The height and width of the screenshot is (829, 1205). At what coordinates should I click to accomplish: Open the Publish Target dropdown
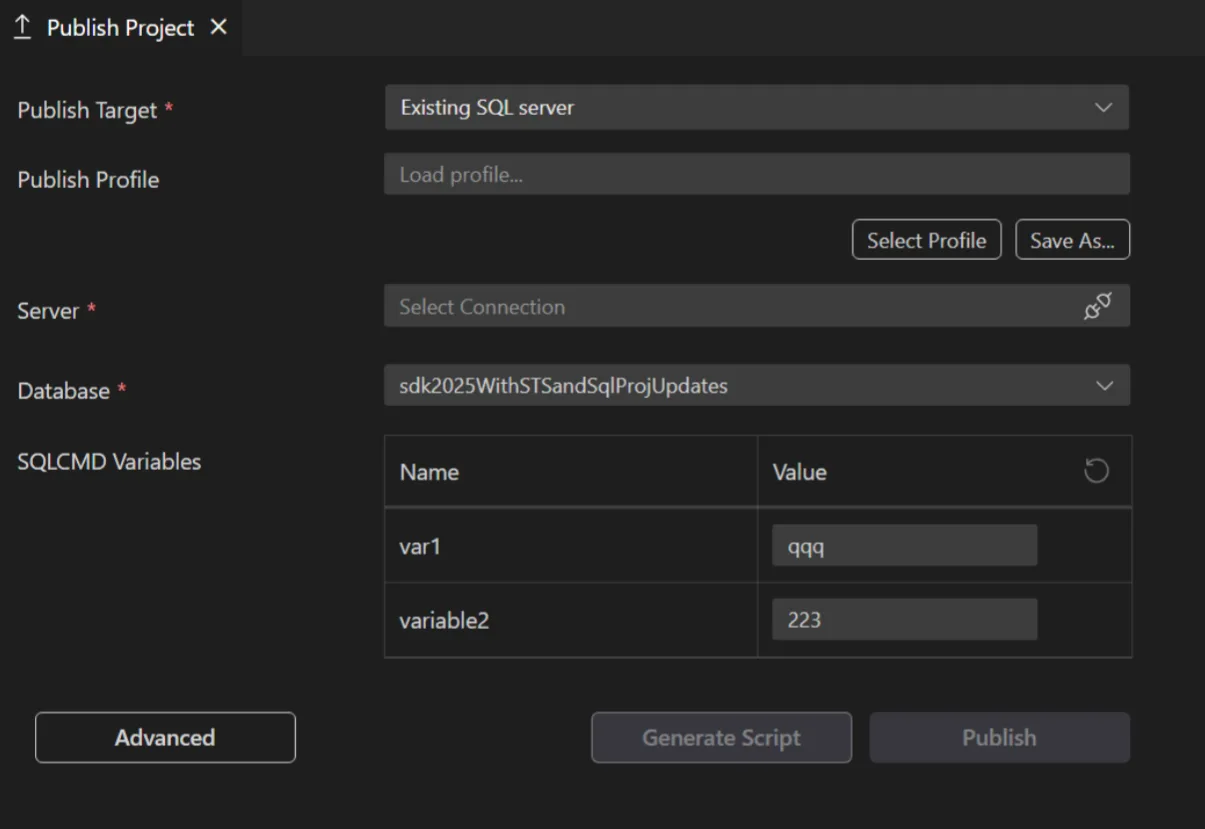[x=757, y=107]
